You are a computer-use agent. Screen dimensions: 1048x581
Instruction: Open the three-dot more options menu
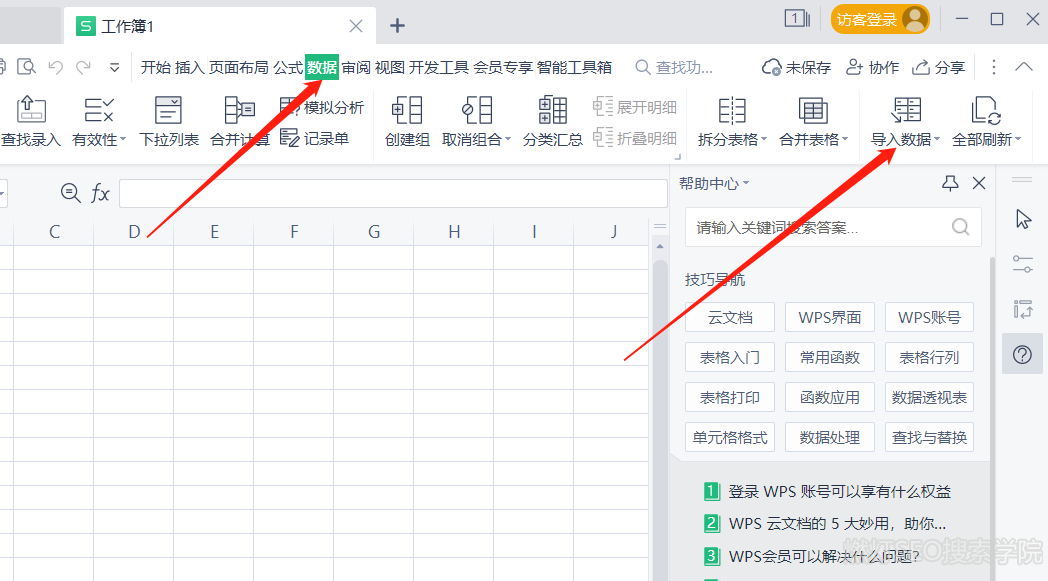[994, 67]
